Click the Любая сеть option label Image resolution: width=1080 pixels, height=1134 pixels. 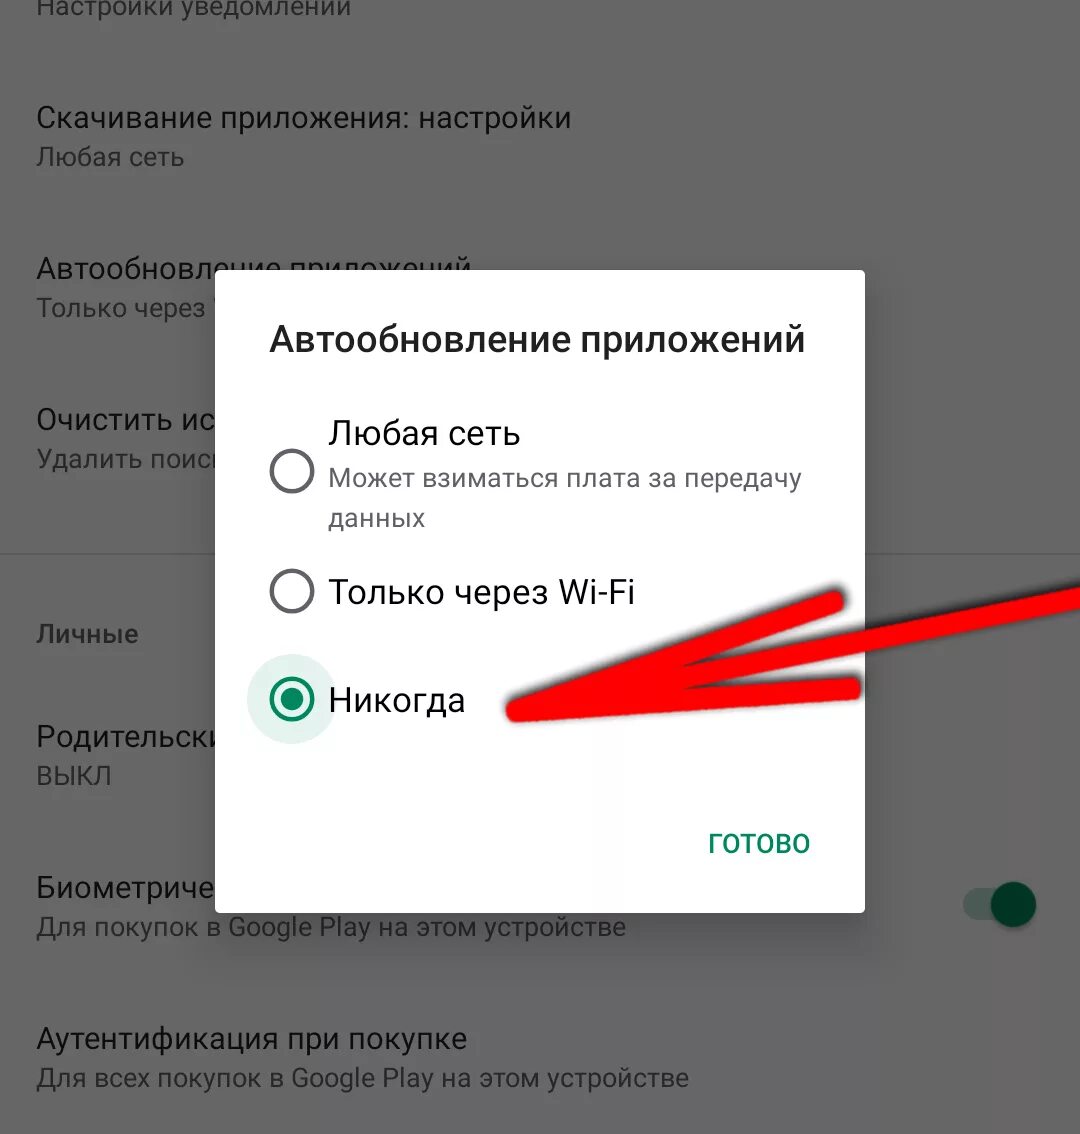(424, 434)
